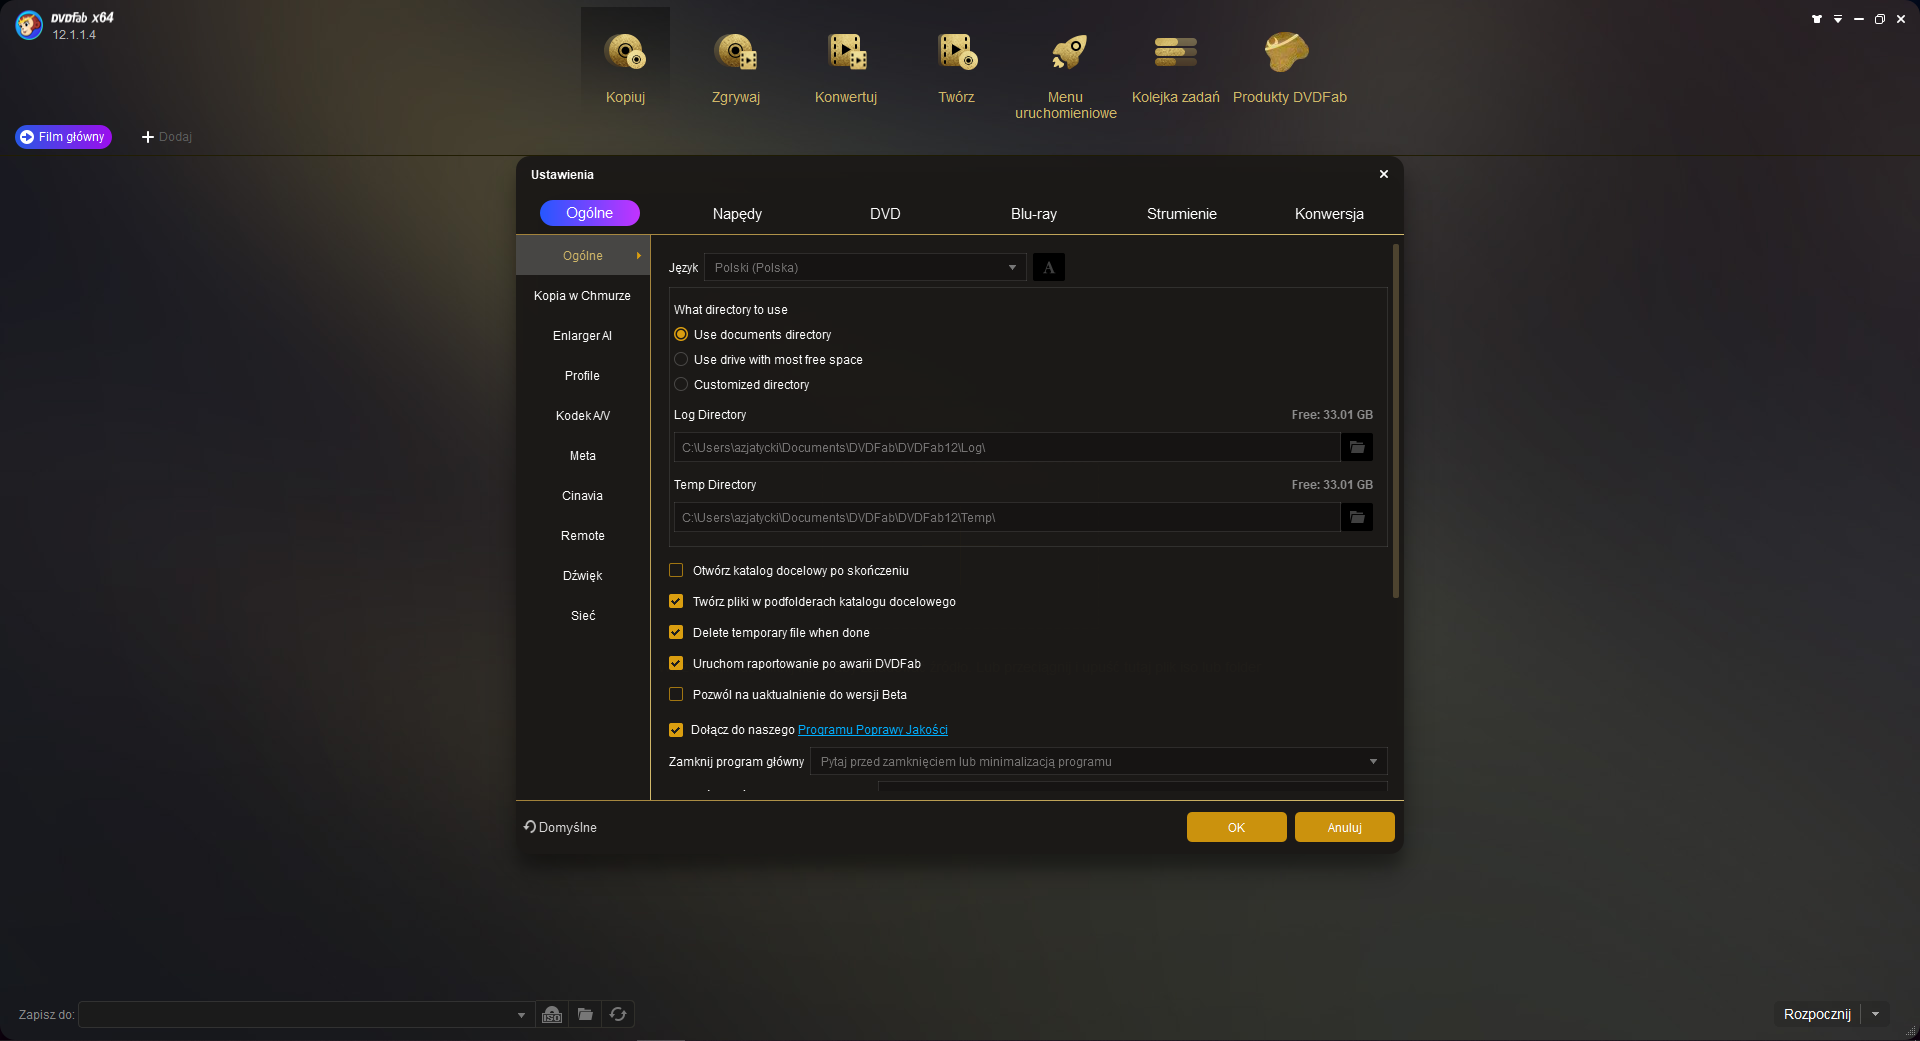The width and height of the screenshot is (1920, 1041).
Task: Switch to the Napędy tab
Action: coord(737,214)
